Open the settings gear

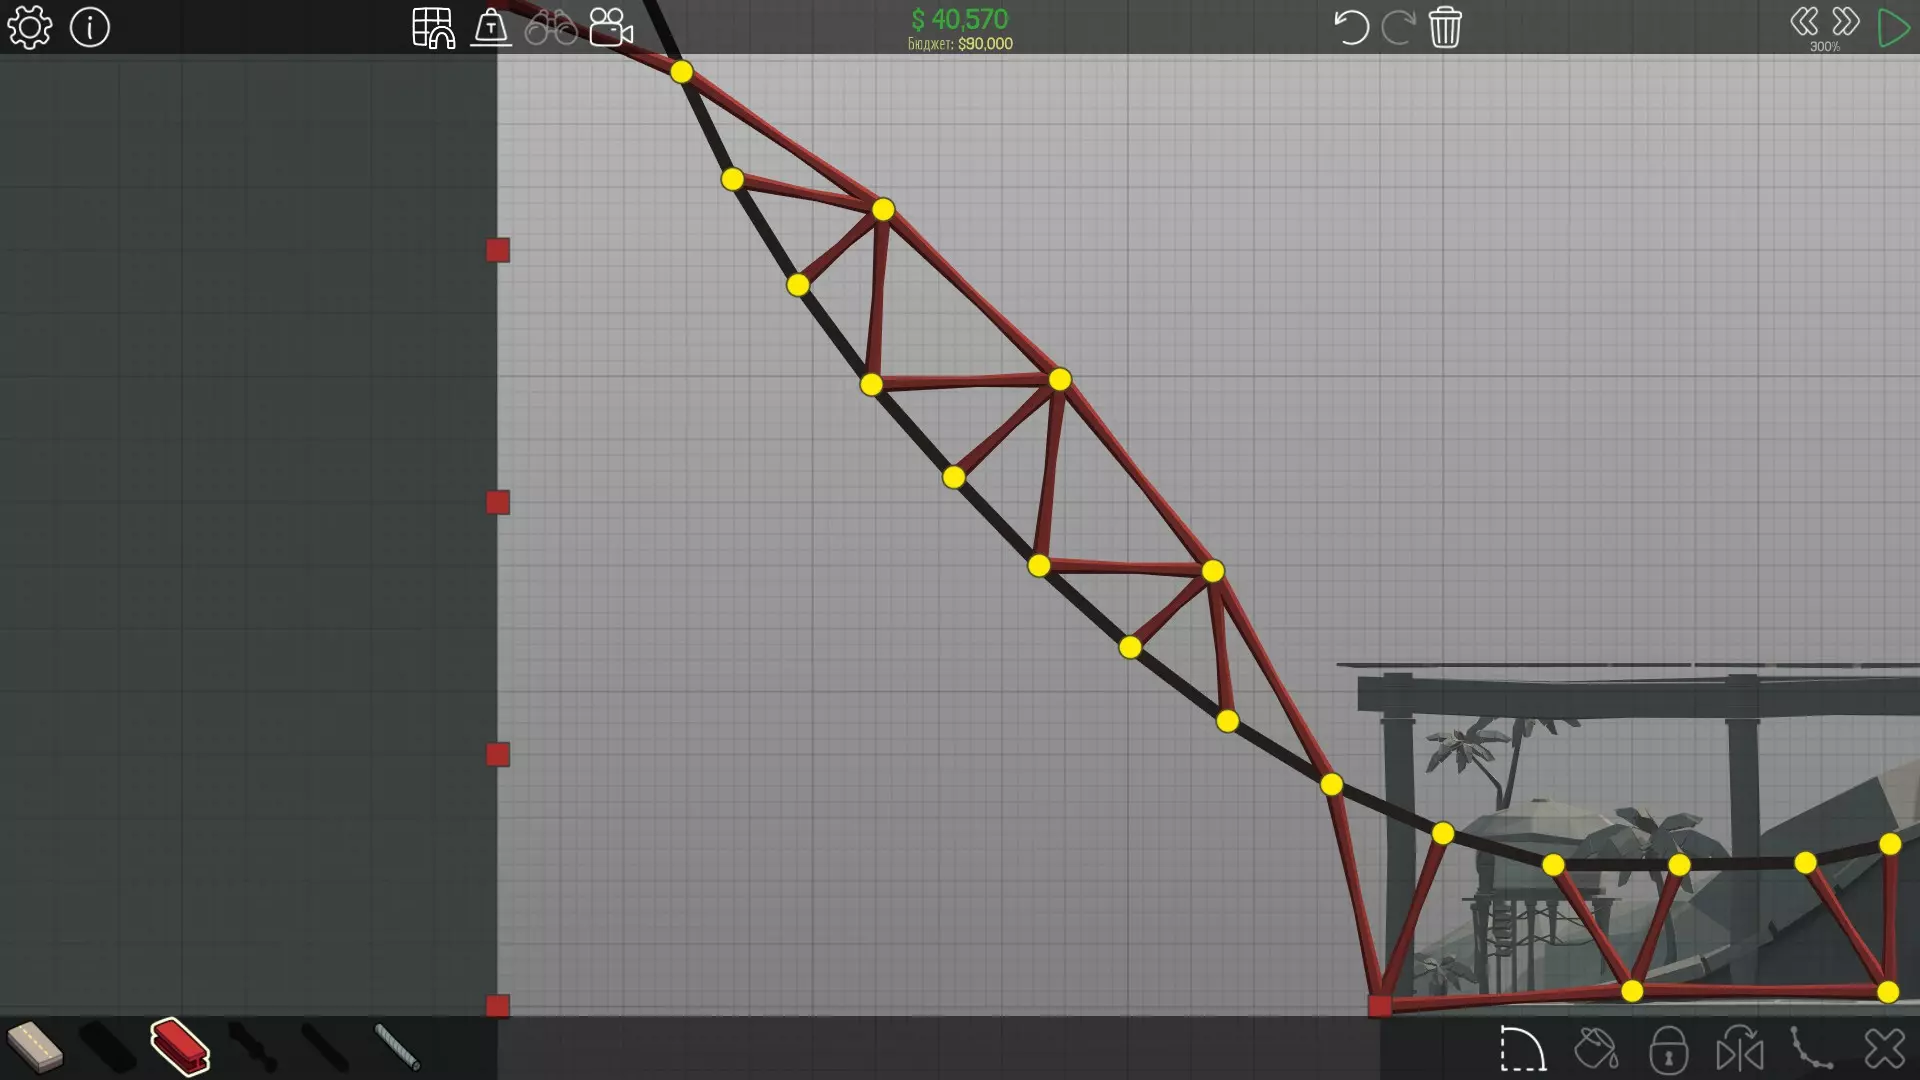pyautogui.click(x=30, y=28)
